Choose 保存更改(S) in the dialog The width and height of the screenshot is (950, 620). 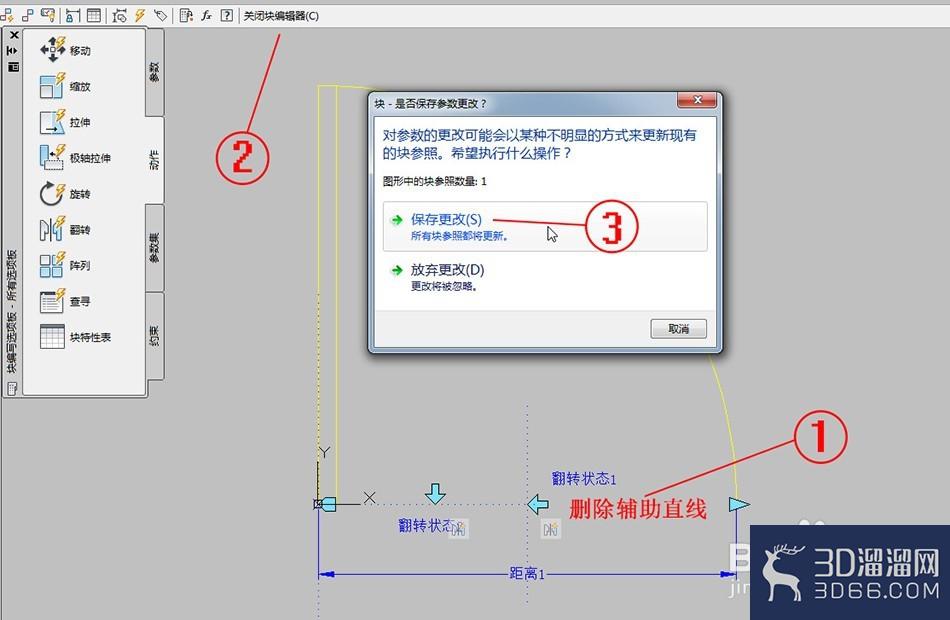pyautogui.click(x=545, y=226)
